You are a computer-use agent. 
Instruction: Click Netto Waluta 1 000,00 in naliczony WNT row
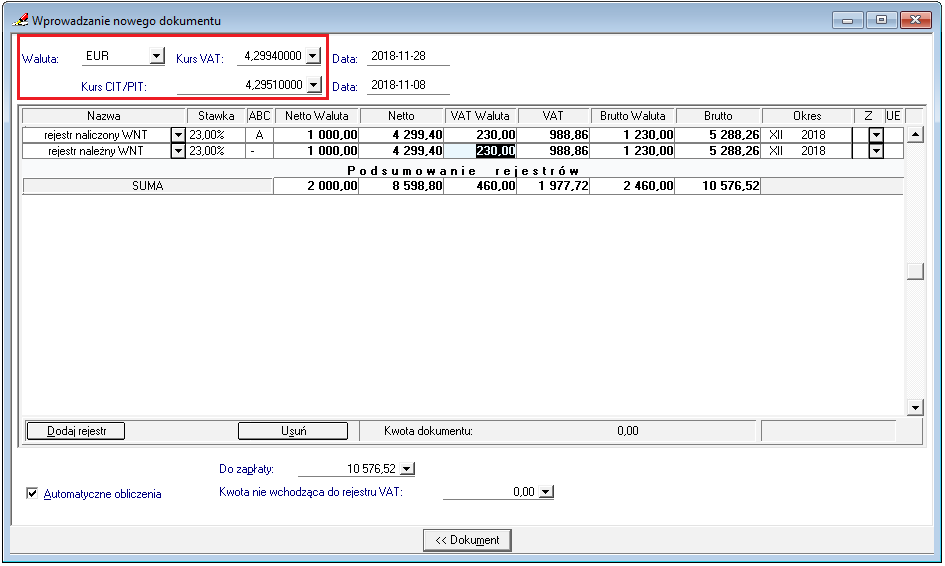pyautogui.click(x=316, y=135)
